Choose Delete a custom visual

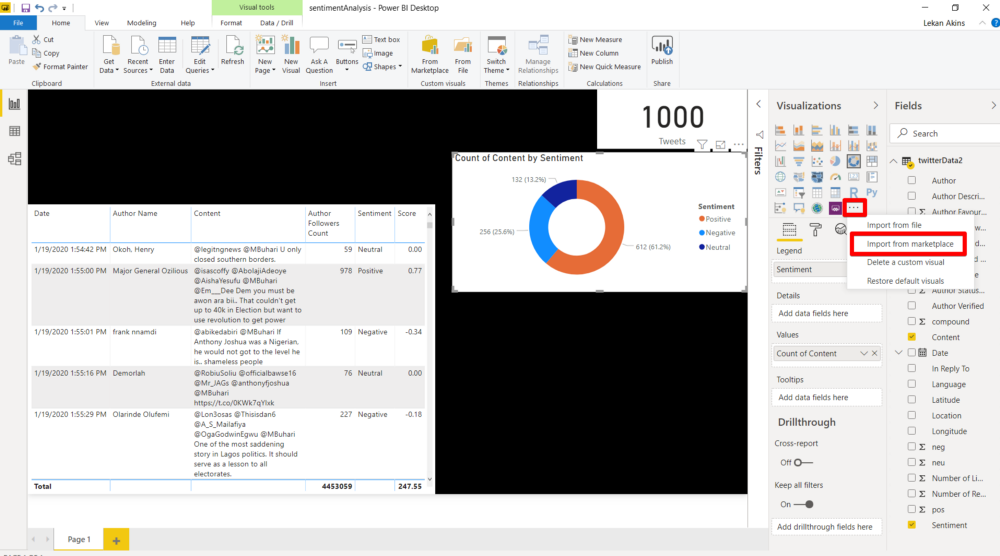tap(905, 262)
